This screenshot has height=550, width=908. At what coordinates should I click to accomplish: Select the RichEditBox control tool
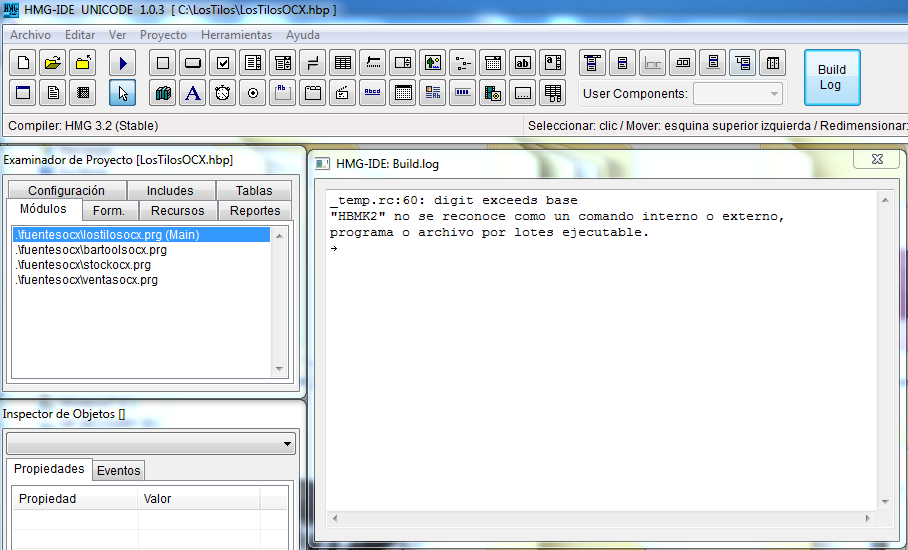[433, 93]
